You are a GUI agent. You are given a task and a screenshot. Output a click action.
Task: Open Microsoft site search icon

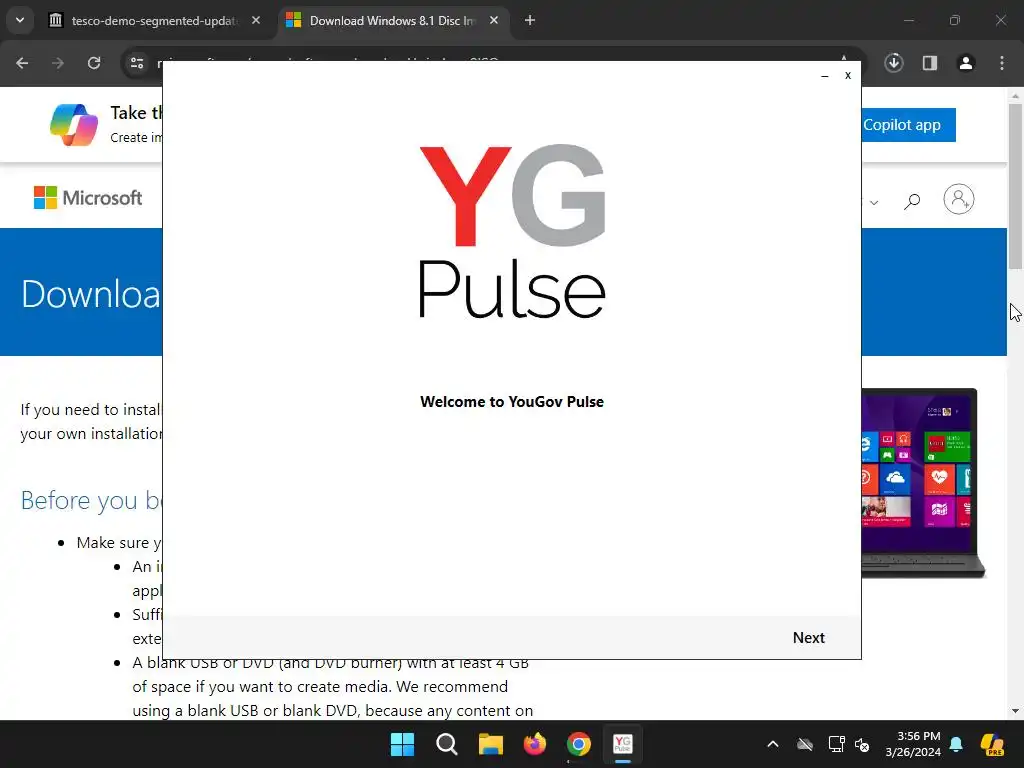912,201
